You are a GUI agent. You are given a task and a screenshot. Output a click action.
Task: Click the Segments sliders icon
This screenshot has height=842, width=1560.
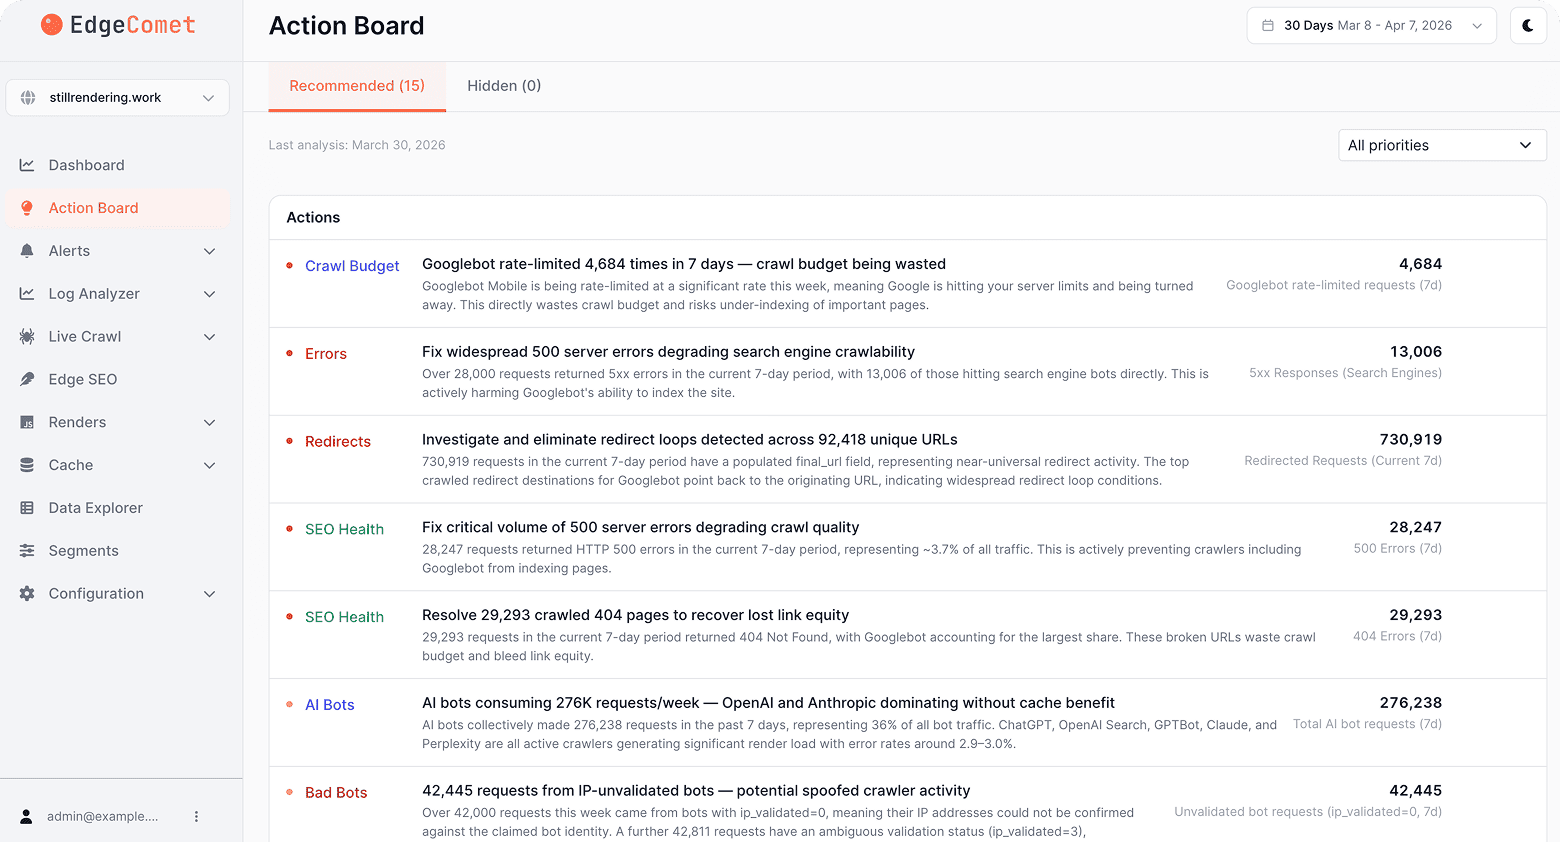(x=27, y=551)
